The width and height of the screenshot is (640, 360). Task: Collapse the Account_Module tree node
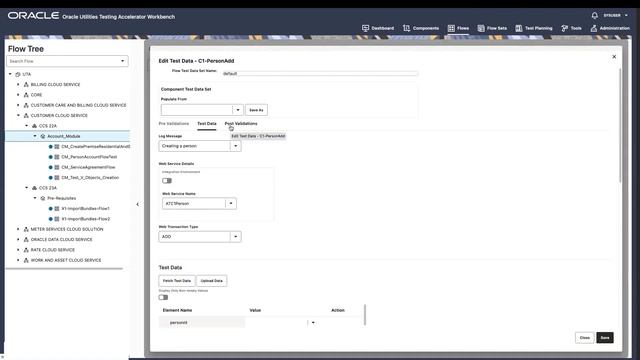[35, 136]
